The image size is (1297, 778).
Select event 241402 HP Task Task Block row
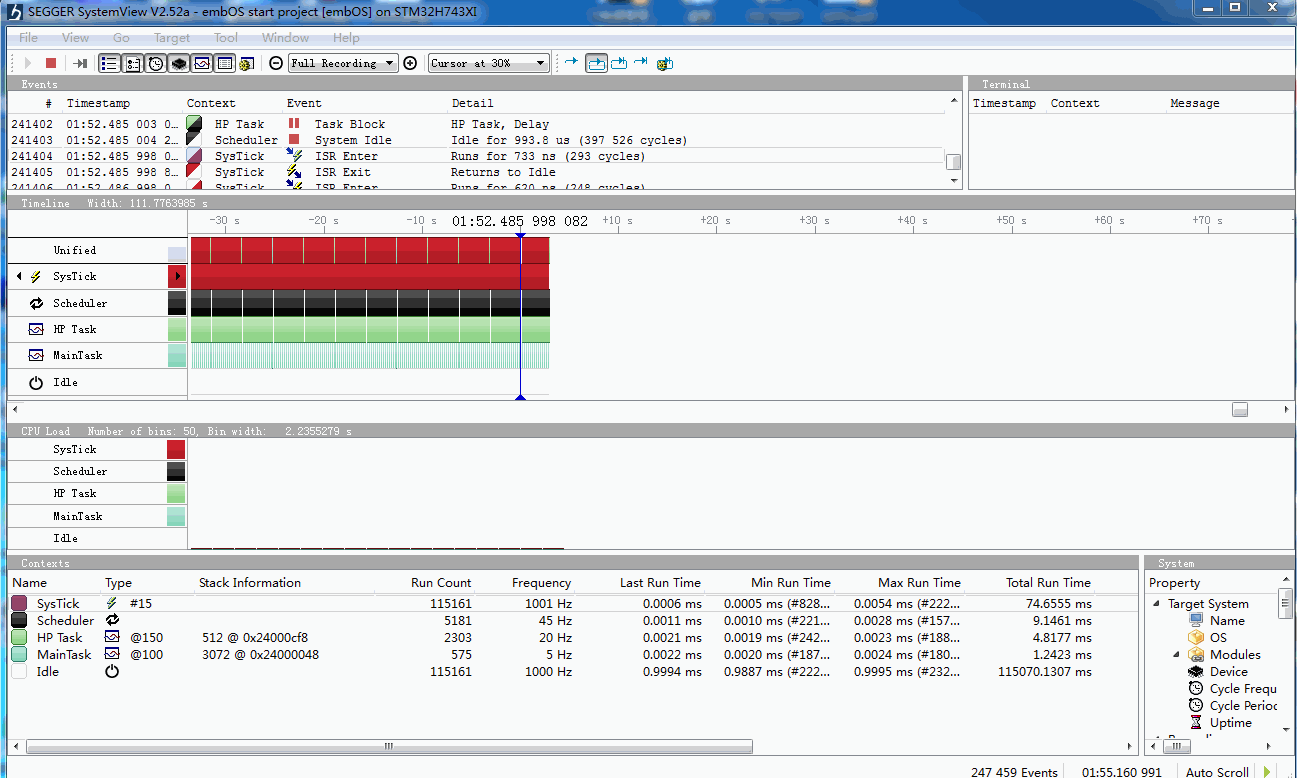point(478,124)
